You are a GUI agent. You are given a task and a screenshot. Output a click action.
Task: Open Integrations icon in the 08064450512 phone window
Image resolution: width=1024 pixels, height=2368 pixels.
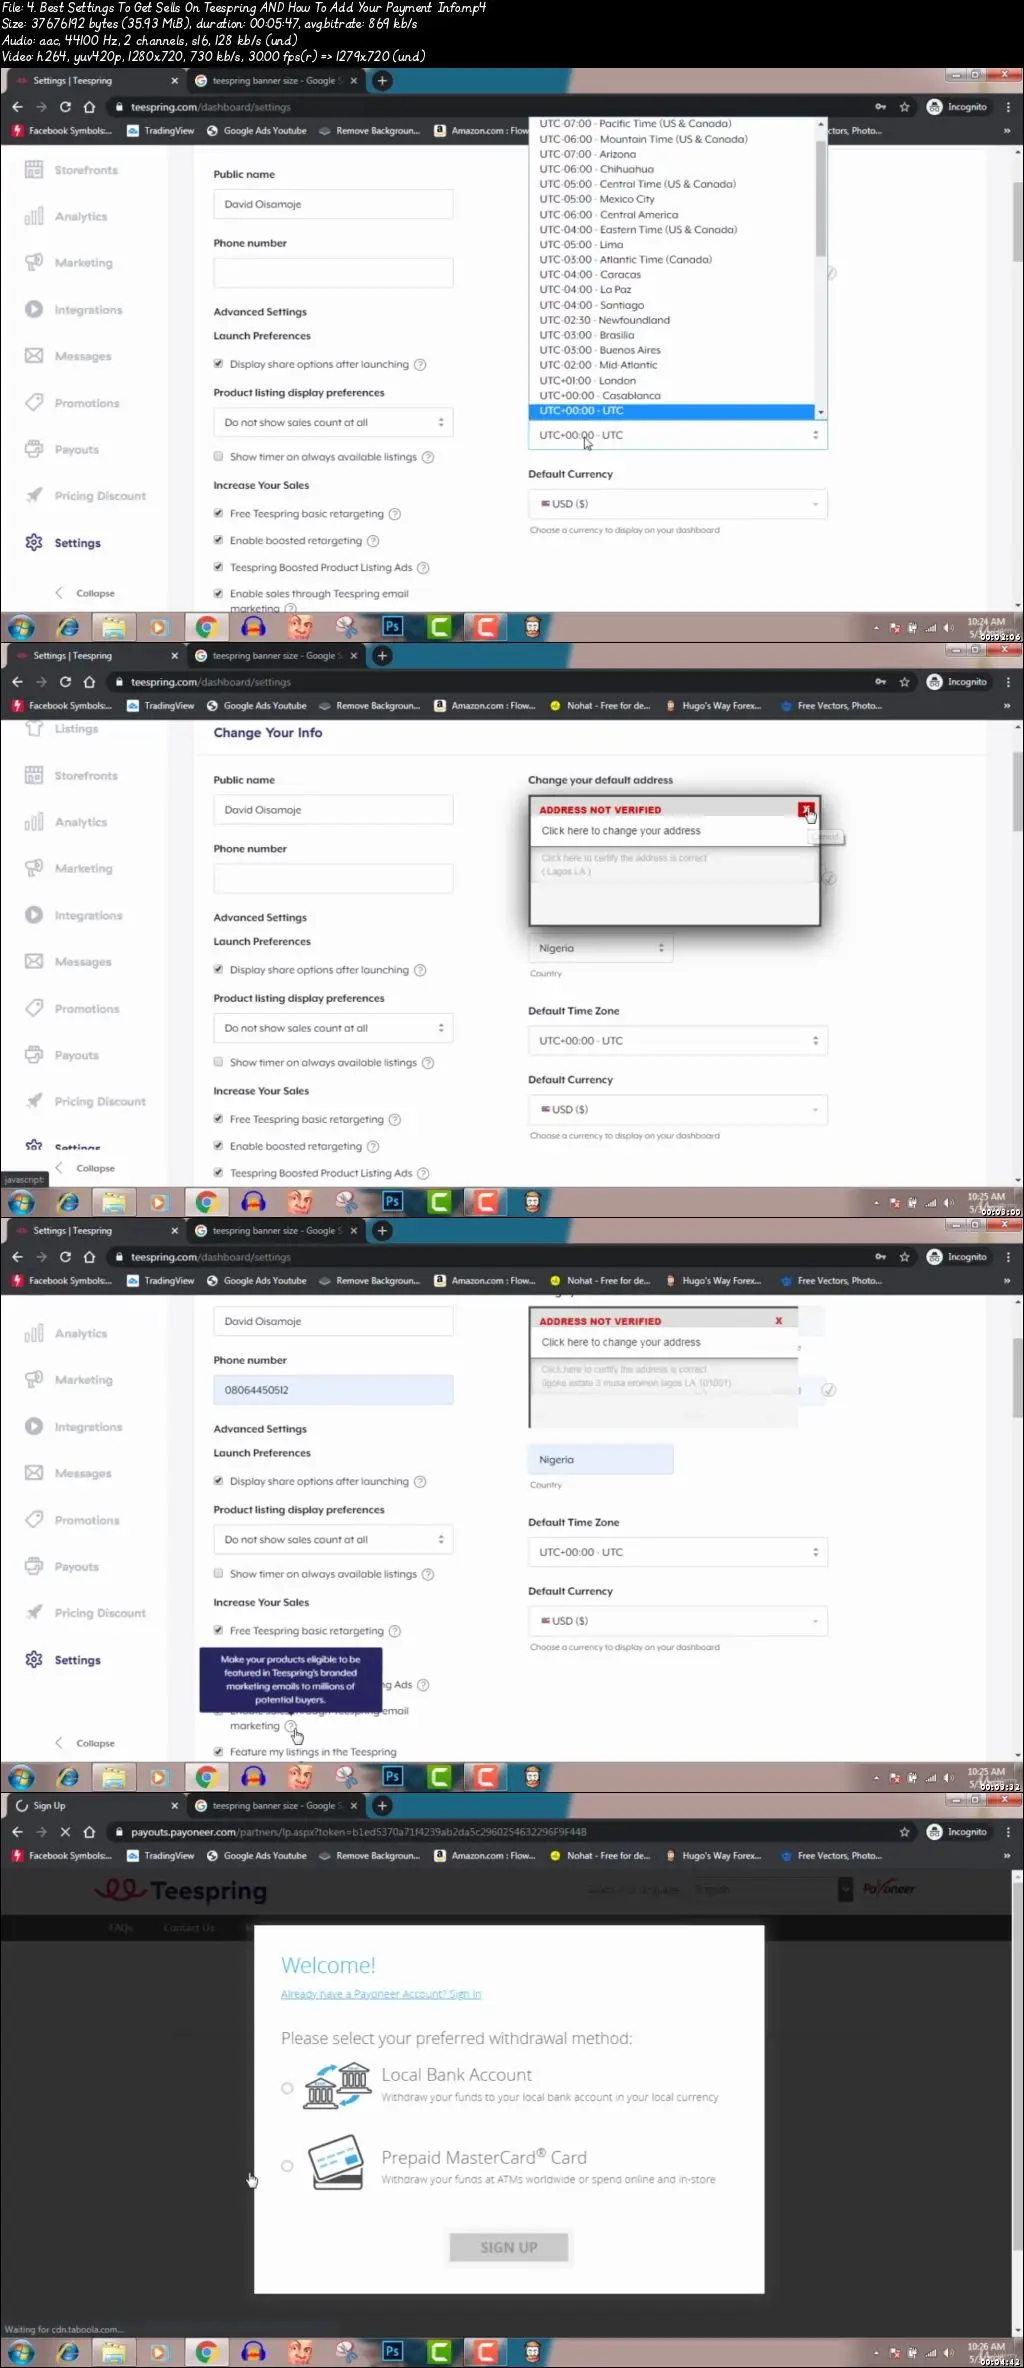coord(34,1427)
